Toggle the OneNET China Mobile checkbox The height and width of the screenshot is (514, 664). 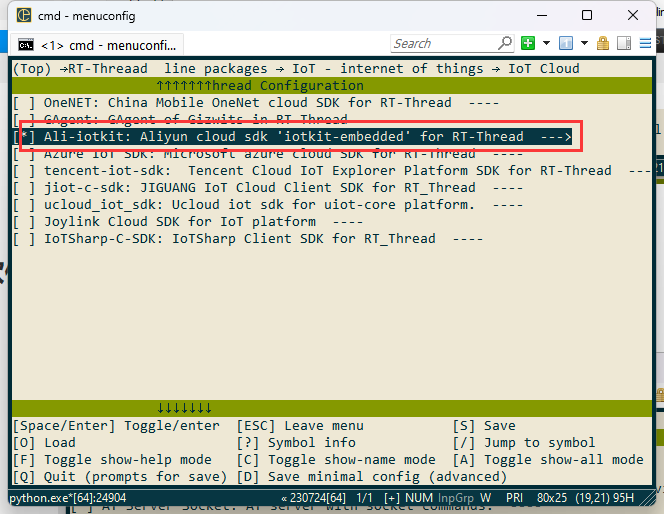(x=24, y=103)
